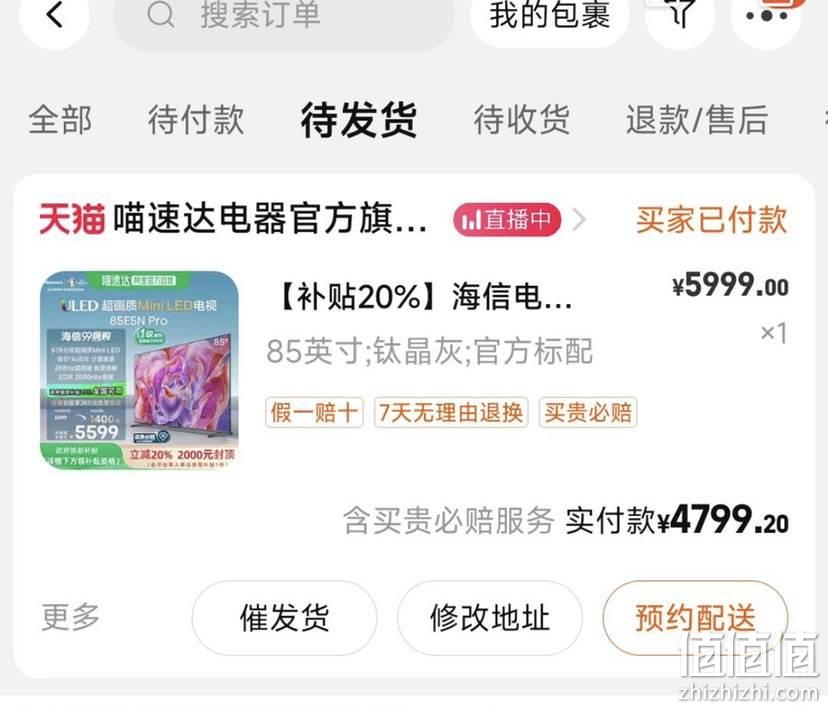Expand the 更多 options

point(71,617)
